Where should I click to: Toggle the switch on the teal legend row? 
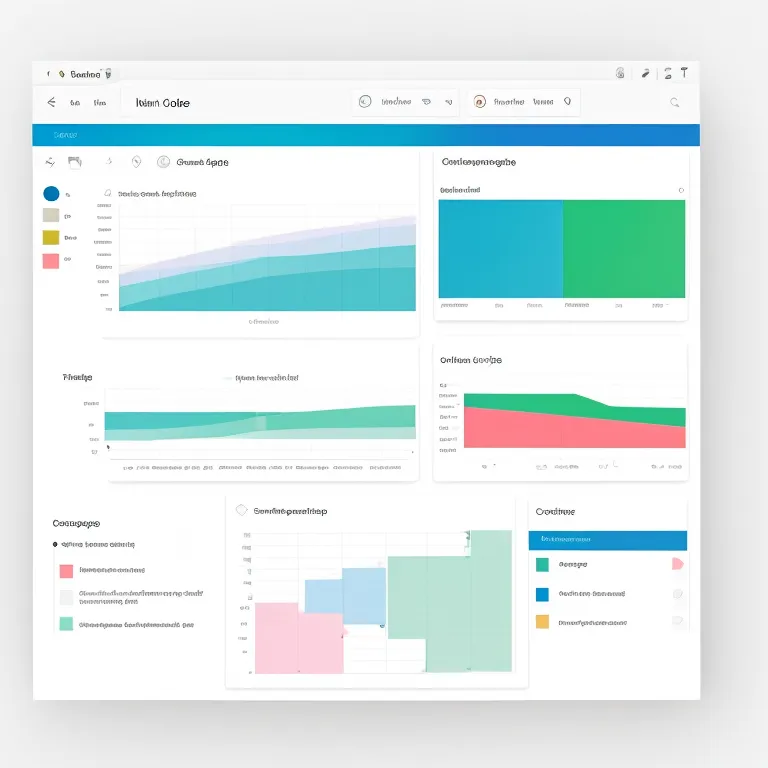(x=677, y=564)
